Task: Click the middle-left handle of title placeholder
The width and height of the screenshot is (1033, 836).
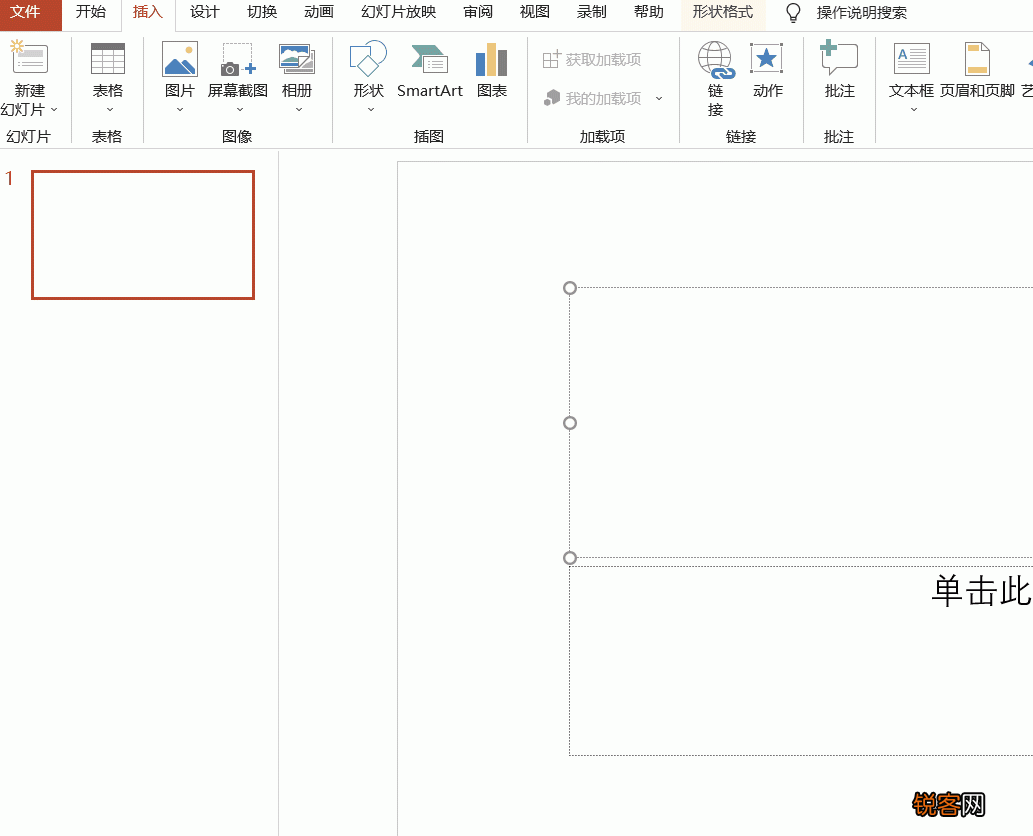Action: point(570,423)
